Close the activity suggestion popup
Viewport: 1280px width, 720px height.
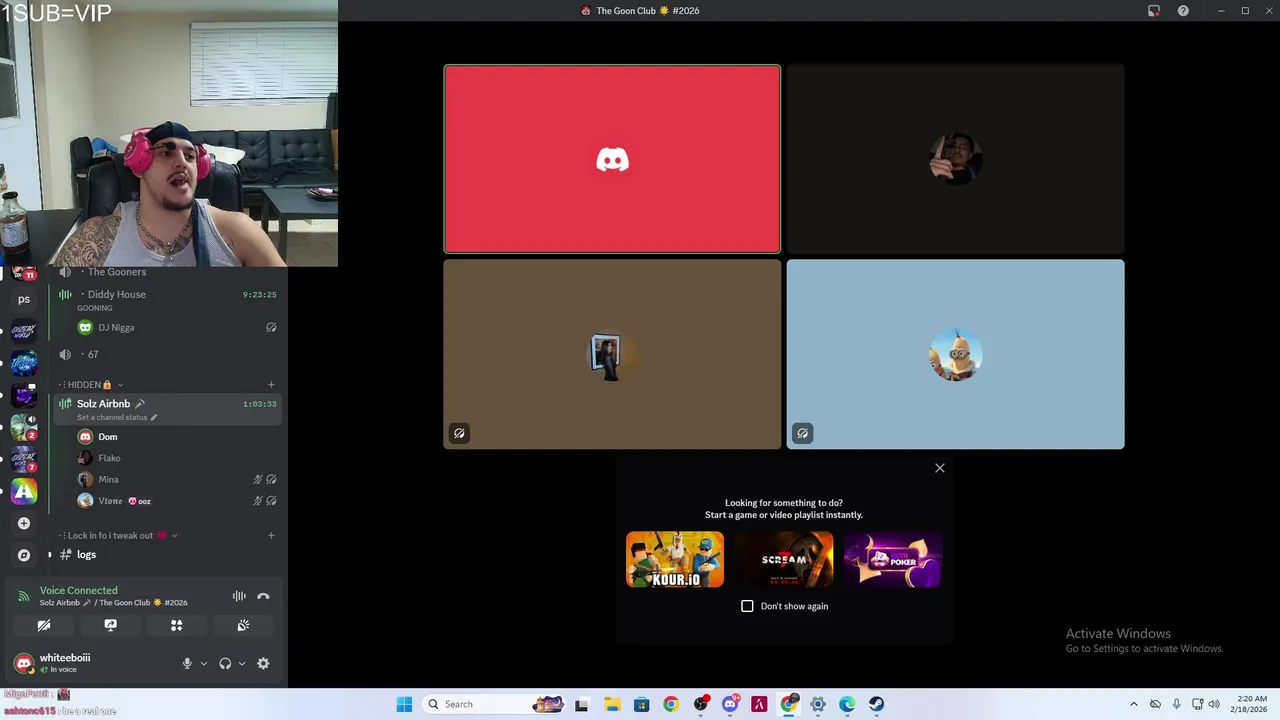939,468
